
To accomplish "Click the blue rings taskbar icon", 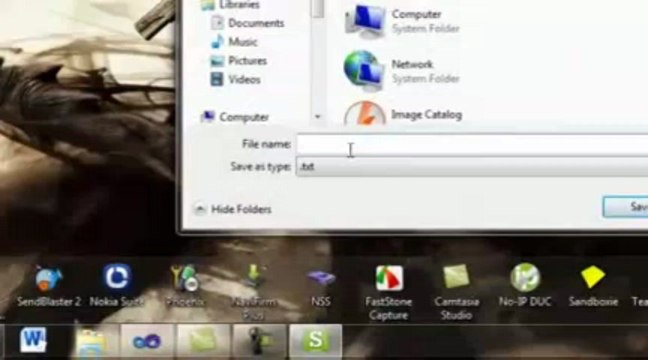I will pyautogui.click(x=147, y=341).
